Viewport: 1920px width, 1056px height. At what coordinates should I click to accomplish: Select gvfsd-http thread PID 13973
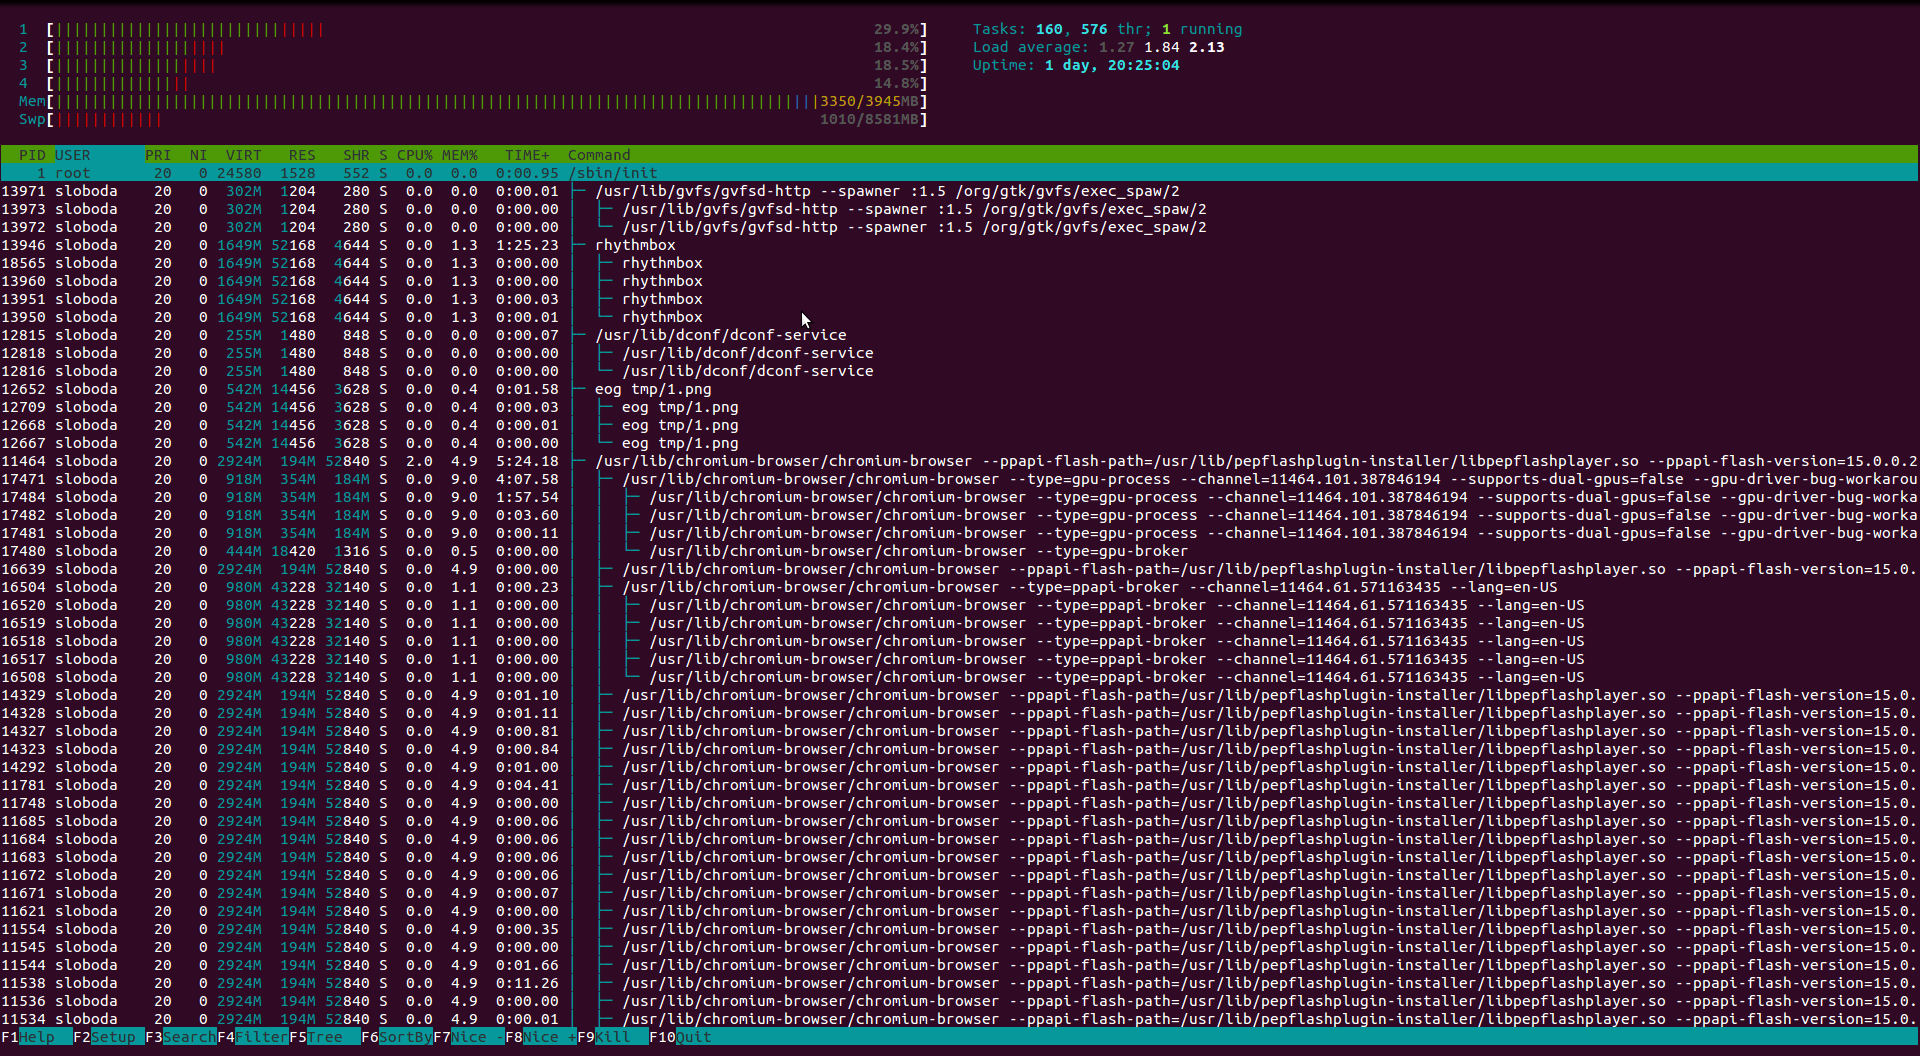click(959, 209)
